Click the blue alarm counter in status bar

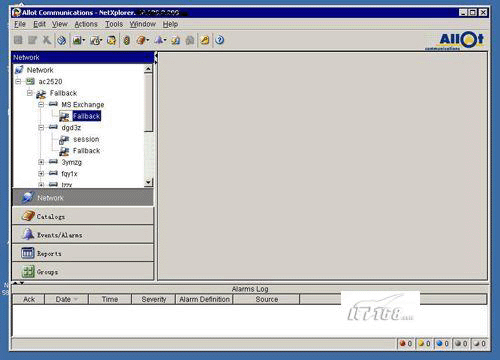pyautogui.click(x=443, y=344)
